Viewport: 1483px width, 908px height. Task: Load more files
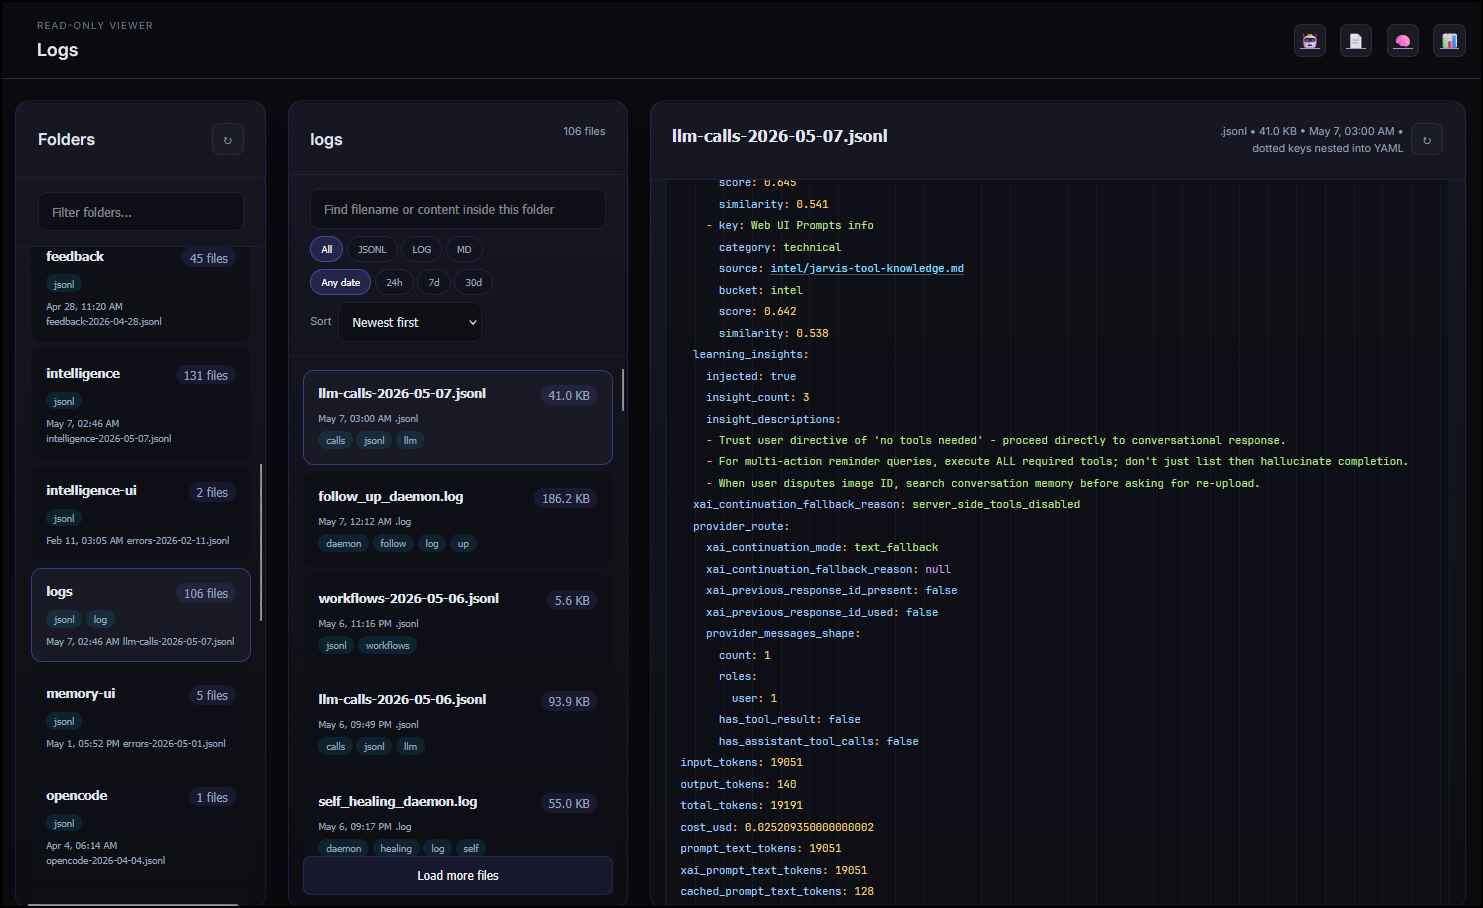pos(458,875)
